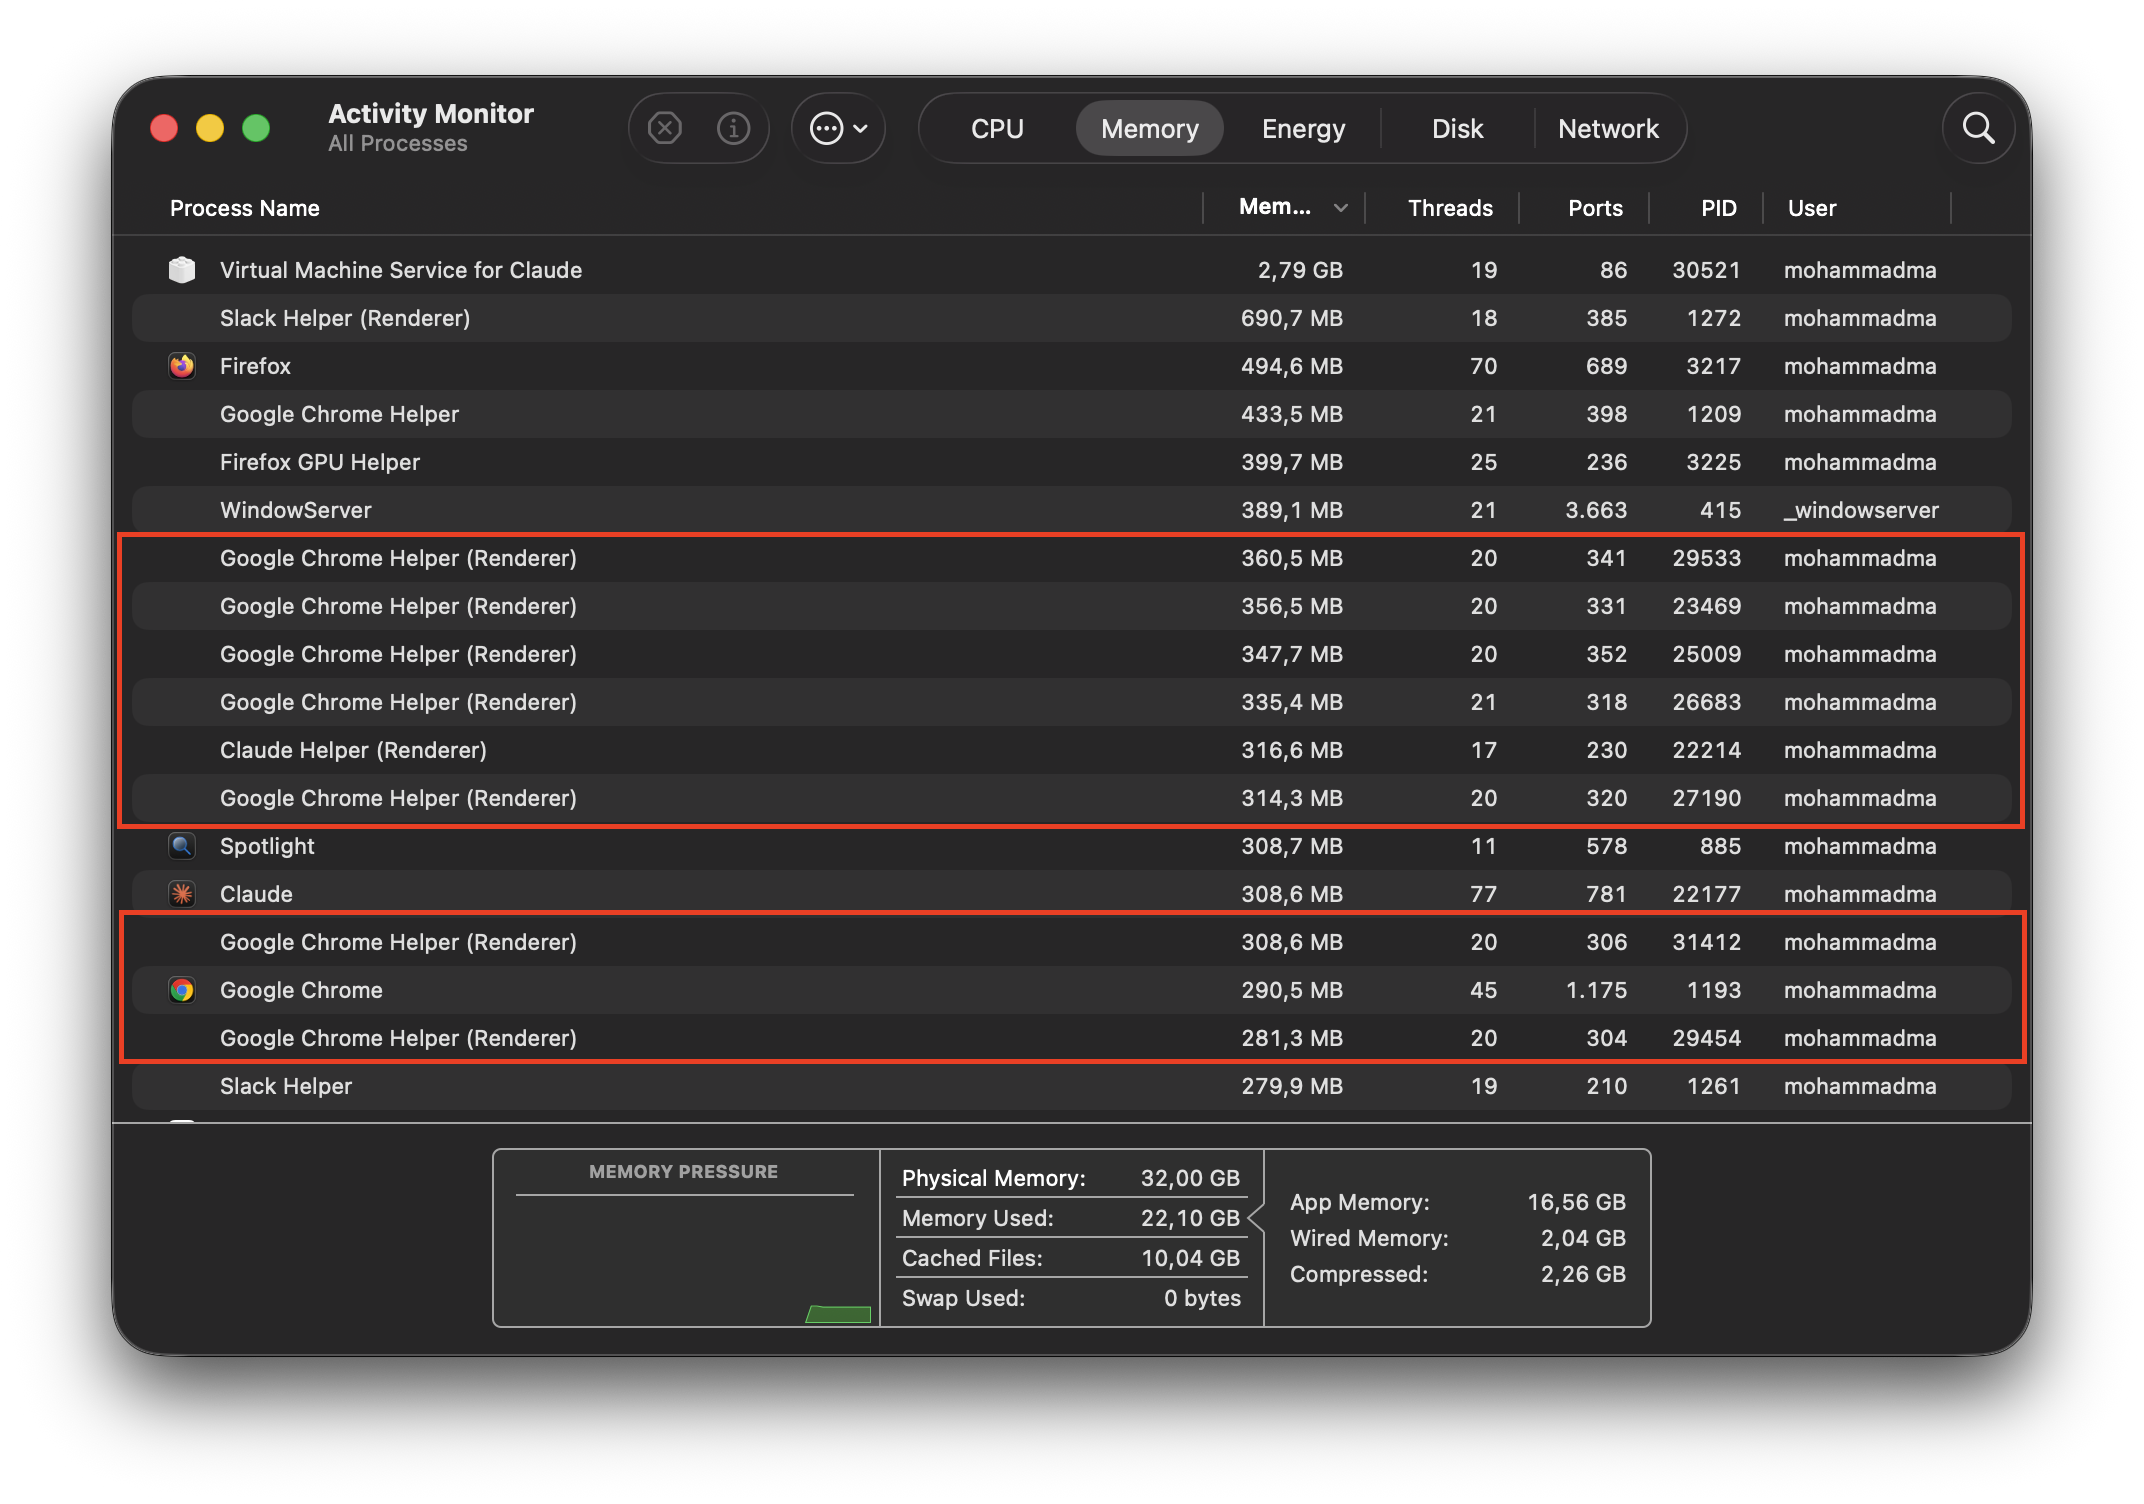The width and height of the screenshot is (2144, 1504).
Task: Sort by Process Name column header
Action: coord(245,208)
